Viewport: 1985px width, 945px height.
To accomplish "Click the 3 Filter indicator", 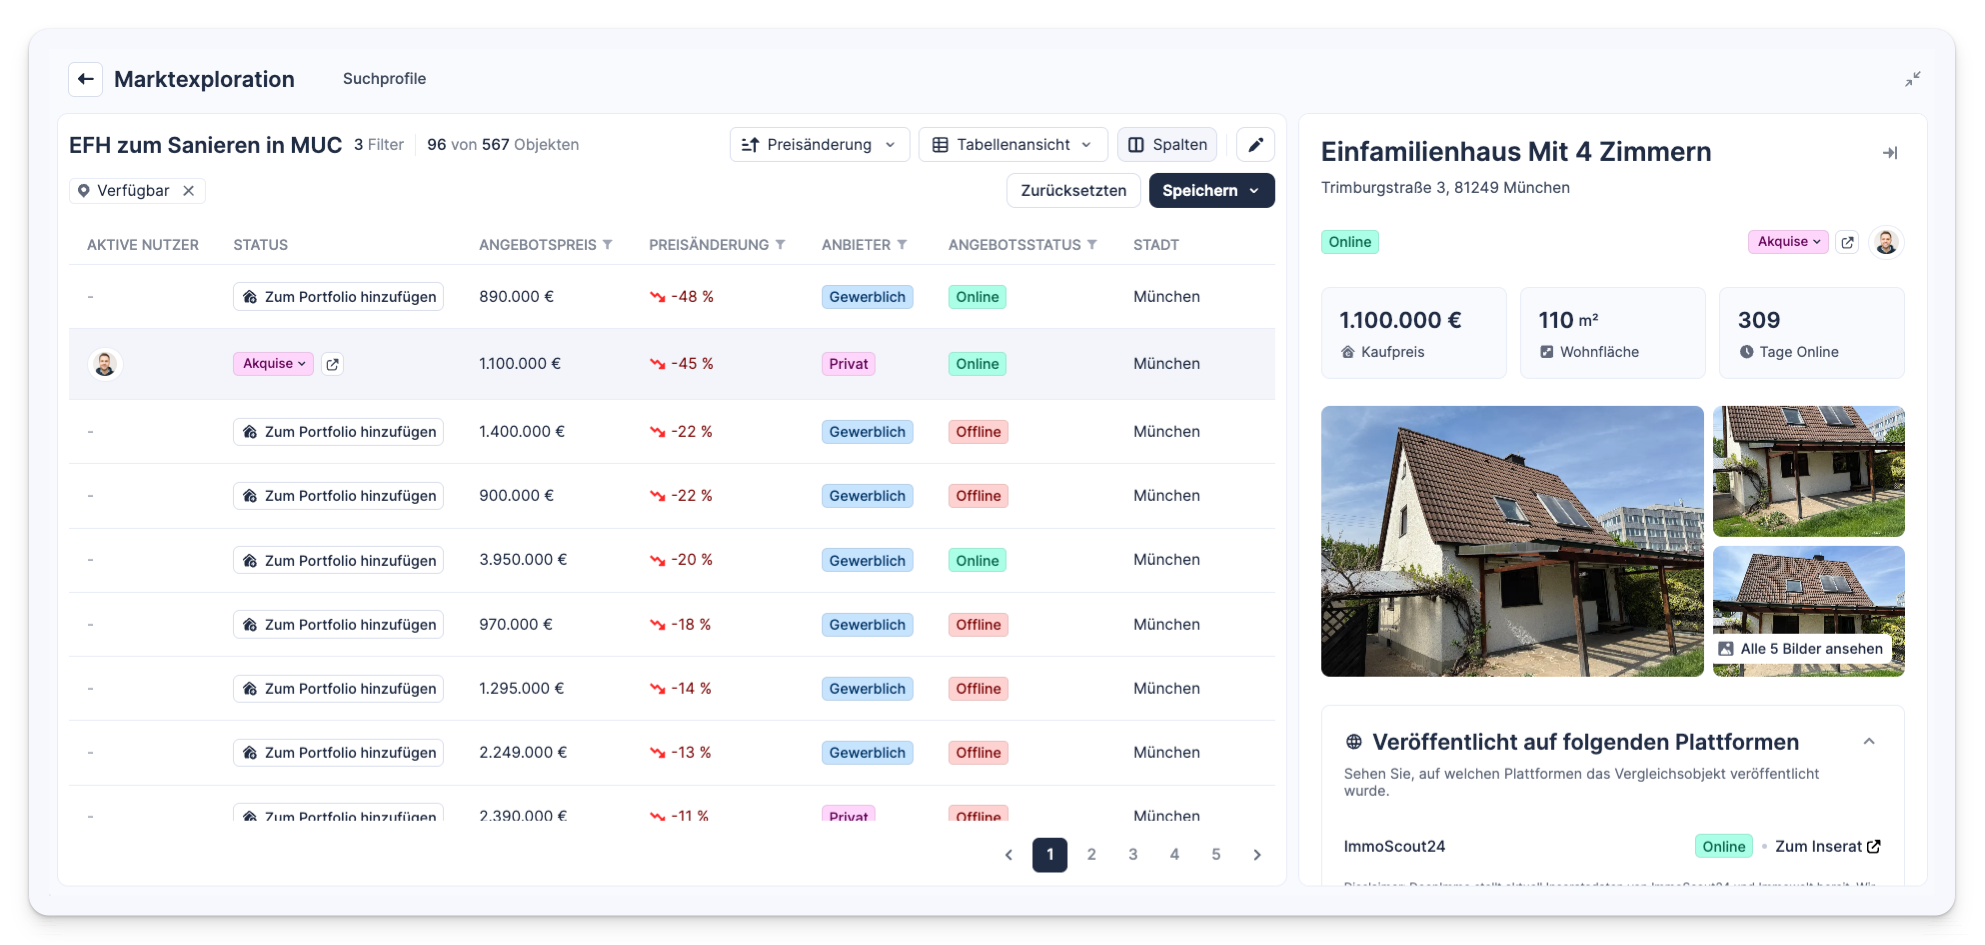I will pos(379,145).
